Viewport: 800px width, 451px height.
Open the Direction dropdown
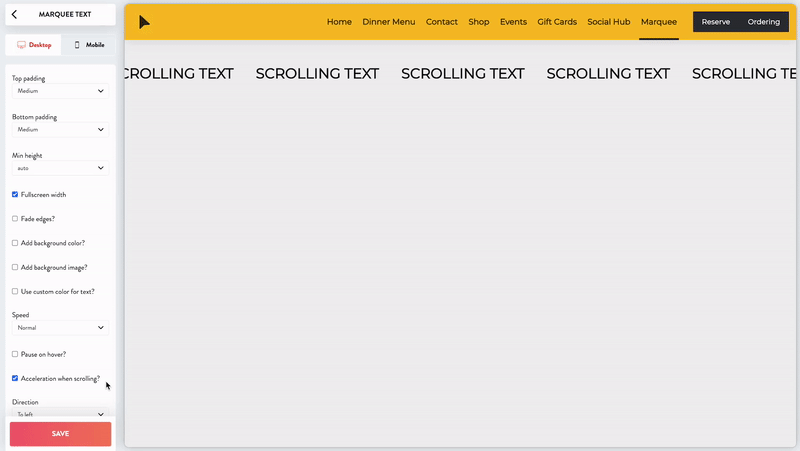click(60, 414)
